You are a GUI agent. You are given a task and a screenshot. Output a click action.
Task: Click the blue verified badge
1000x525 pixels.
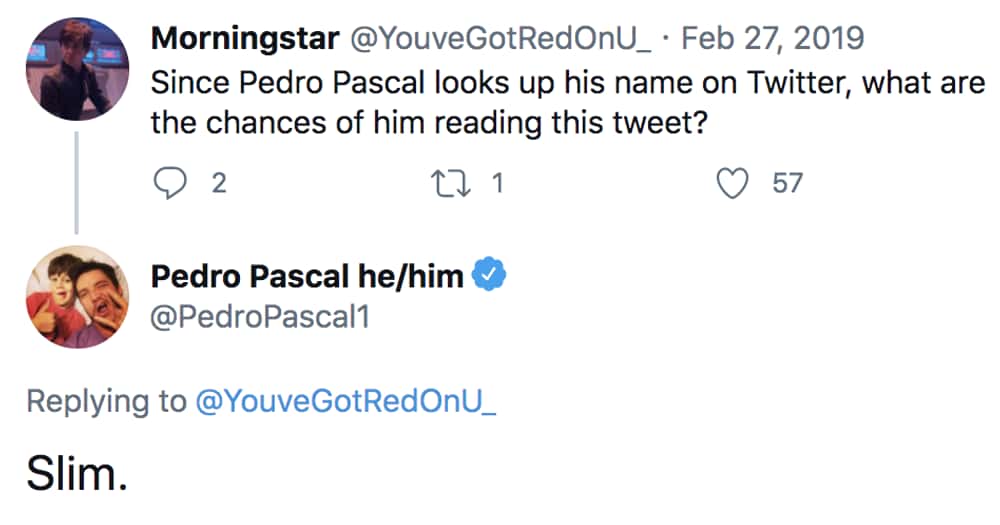[x=489, y=274]
